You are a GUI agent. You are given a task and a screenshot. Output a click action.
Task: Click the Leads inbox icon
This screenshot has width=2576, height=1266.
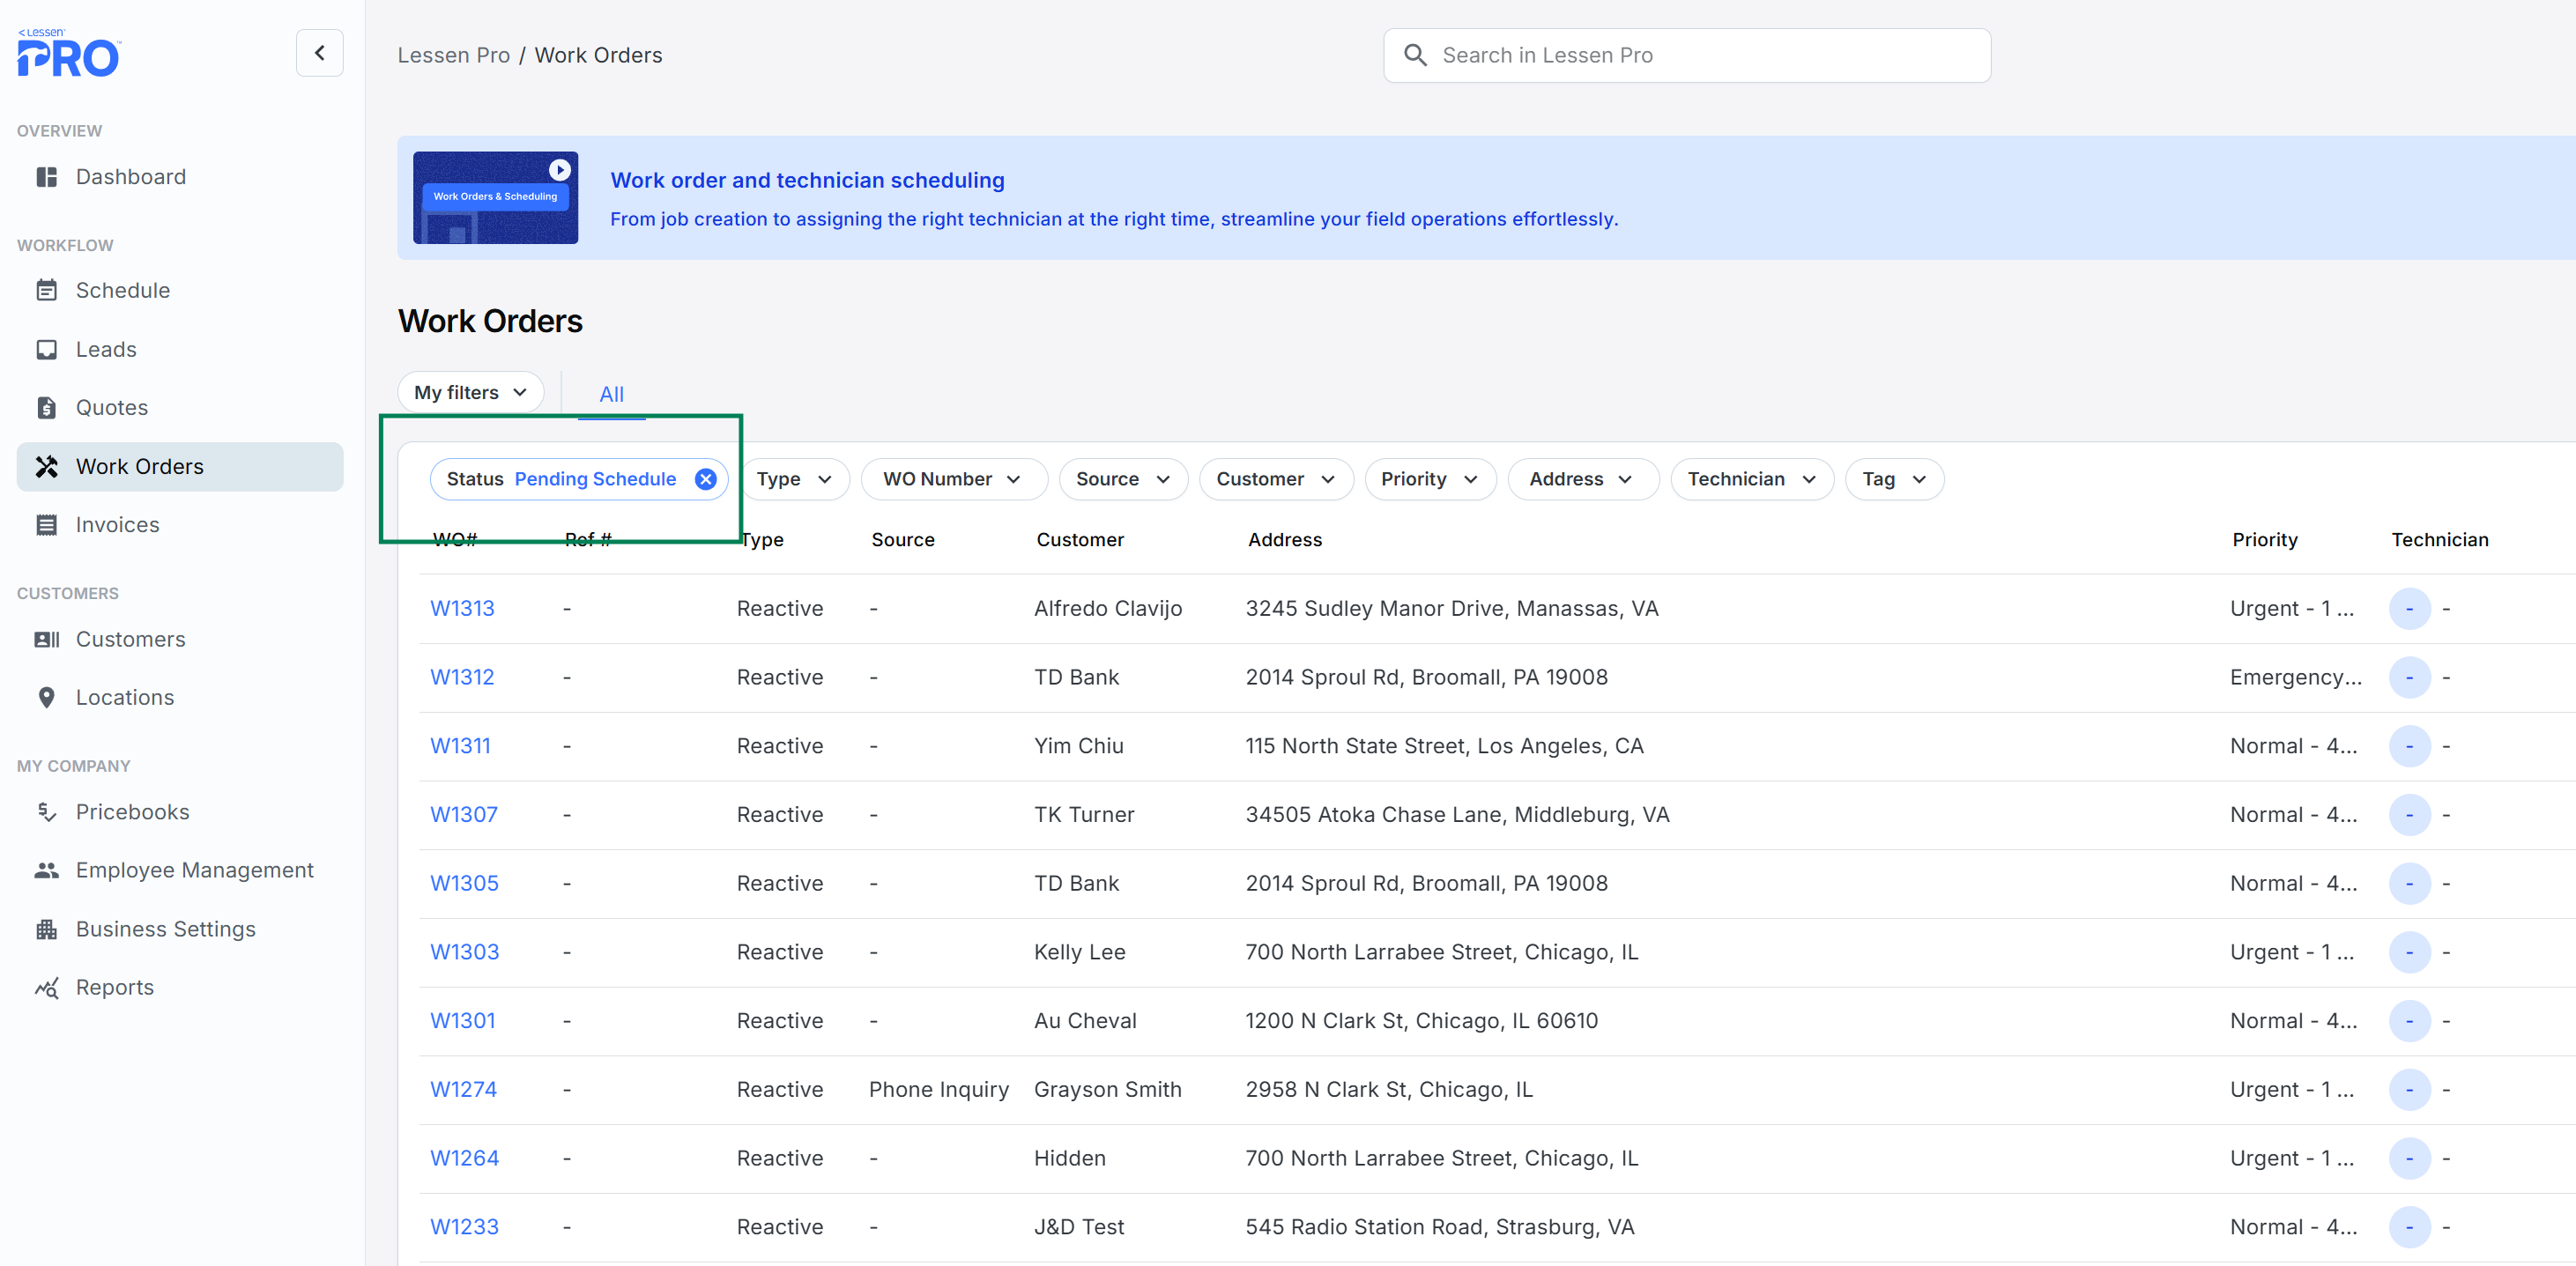click(x=46, y=349)
